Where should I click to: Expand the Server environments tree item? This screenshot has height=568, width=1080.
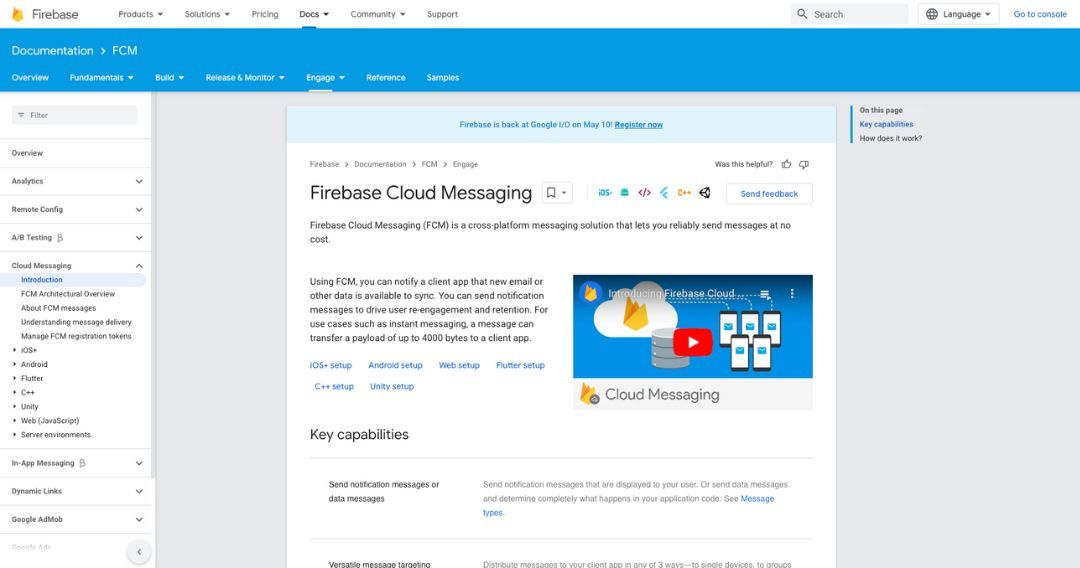(14, 434)
